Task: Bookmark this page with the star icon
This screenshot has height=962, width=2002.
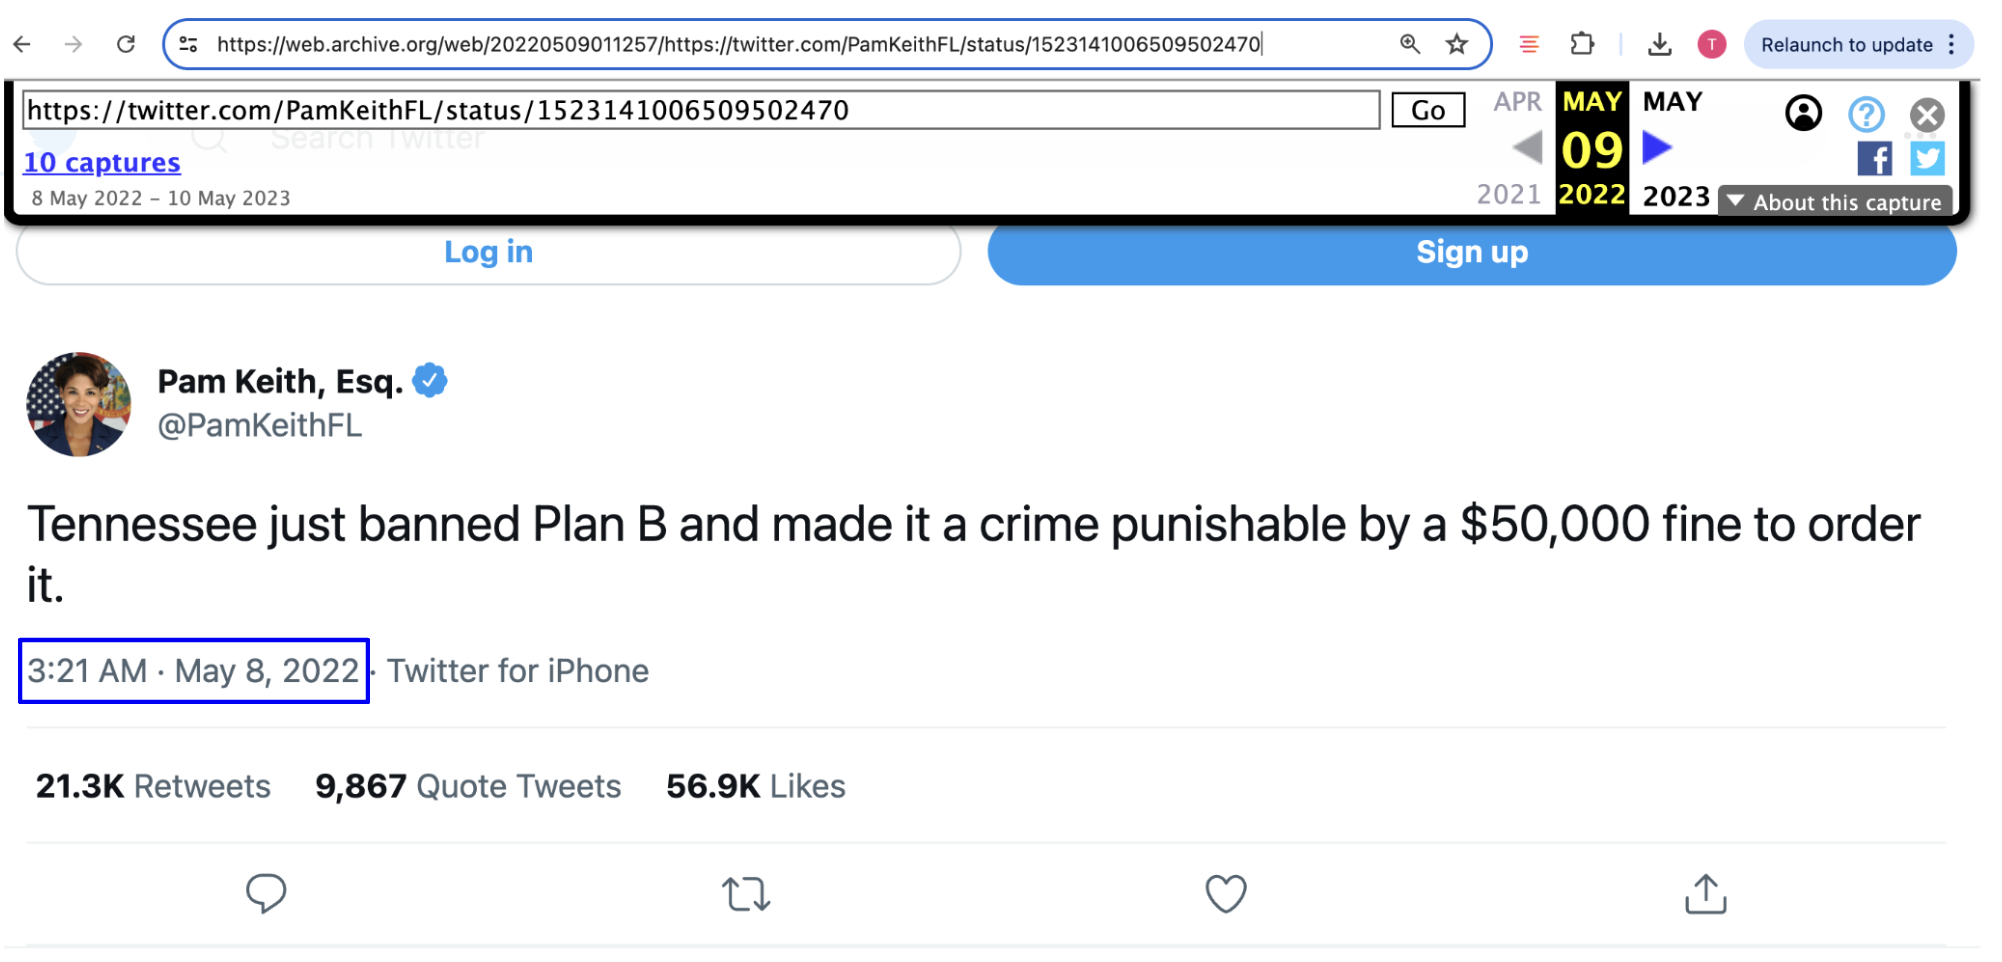Action: coord(1456,44)
